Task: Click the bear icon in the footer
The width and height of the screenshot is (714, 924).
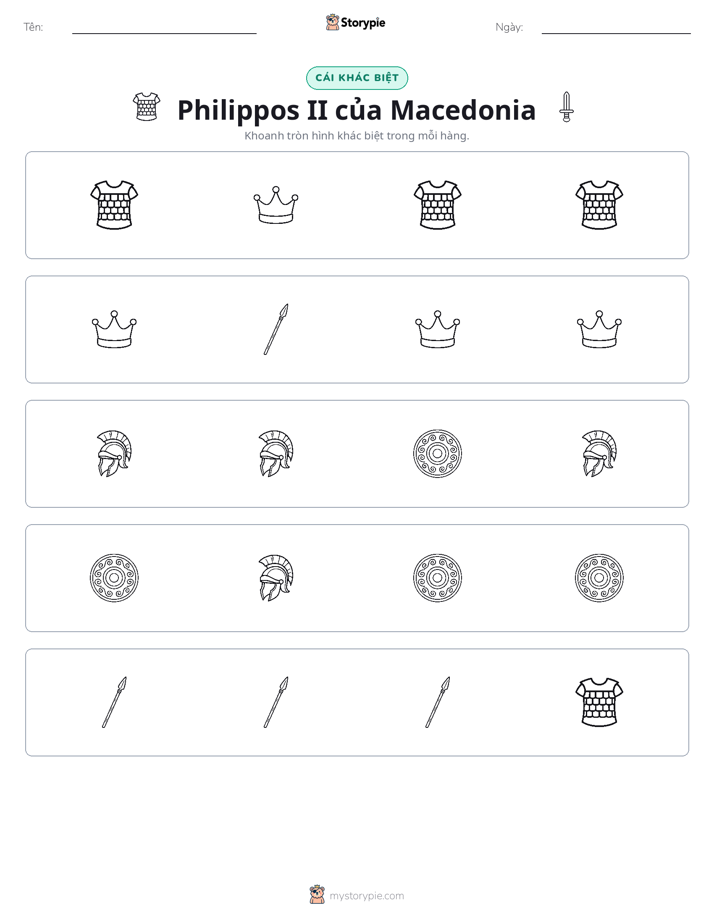Action: coord(317,895)
